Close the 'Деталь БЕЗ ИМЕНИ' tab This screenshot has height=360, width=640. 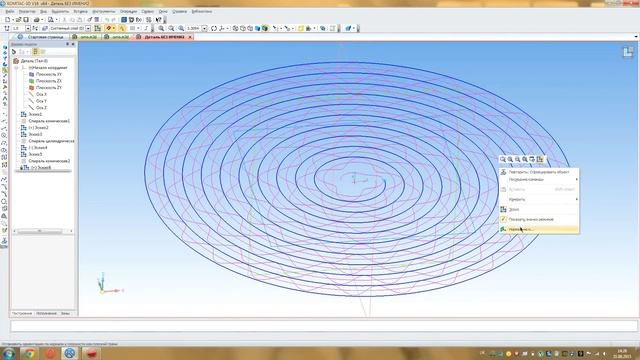[x=190, y=37]
